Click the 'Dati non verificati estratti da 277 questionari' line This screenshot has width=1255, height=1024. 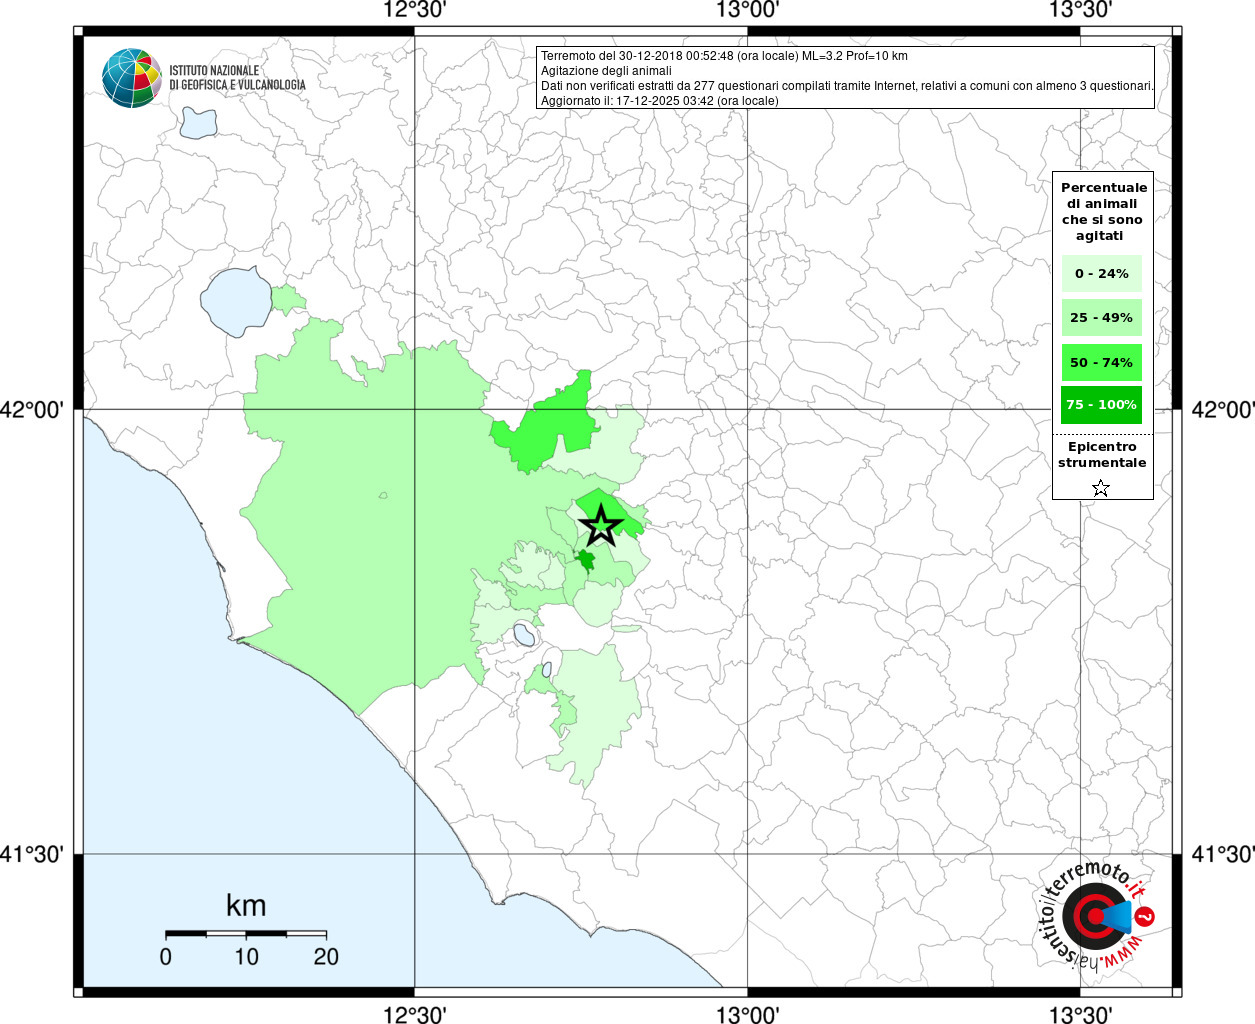coord(847,86)
